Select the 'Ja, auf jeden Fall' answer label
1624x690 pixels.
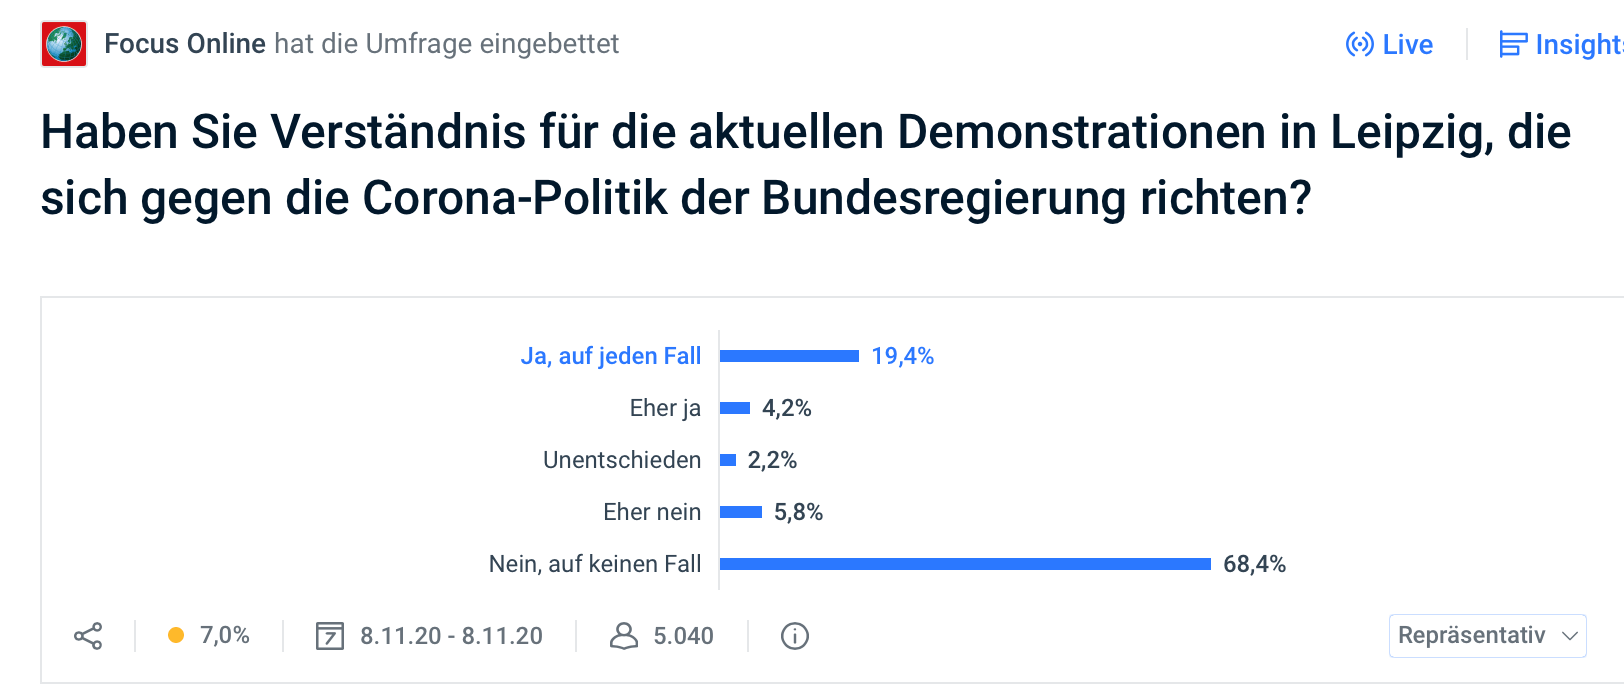[x=611, y=356]
